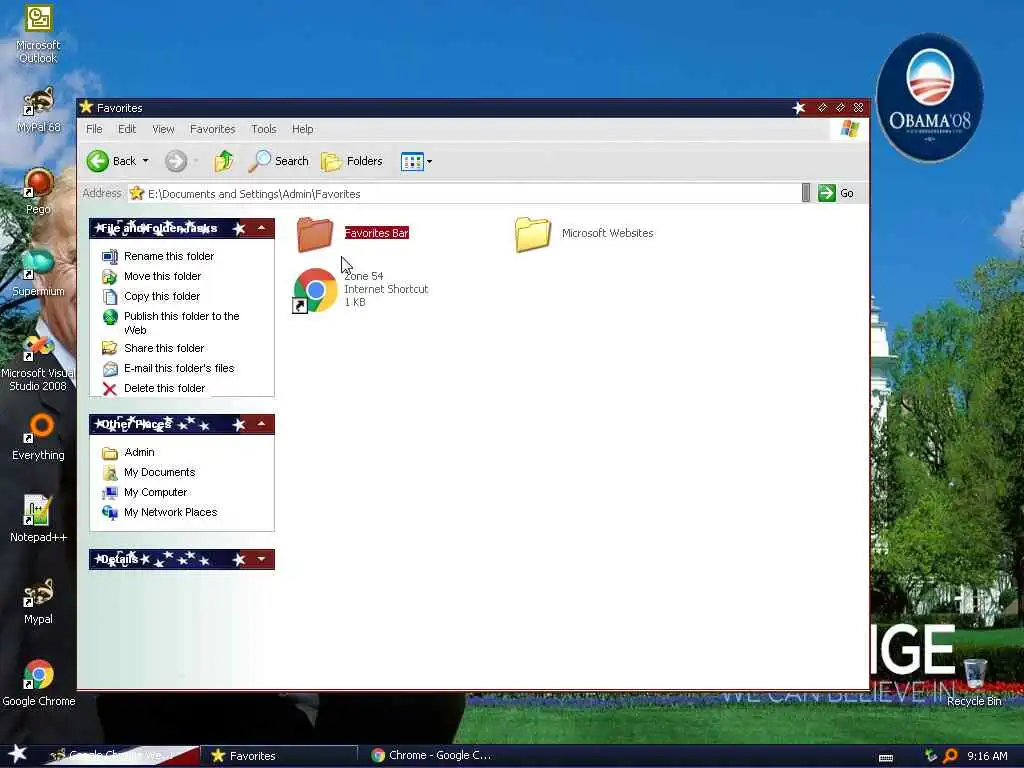
Task: Click the keyboard icon in system tray
Action: (x=886, y=758)
